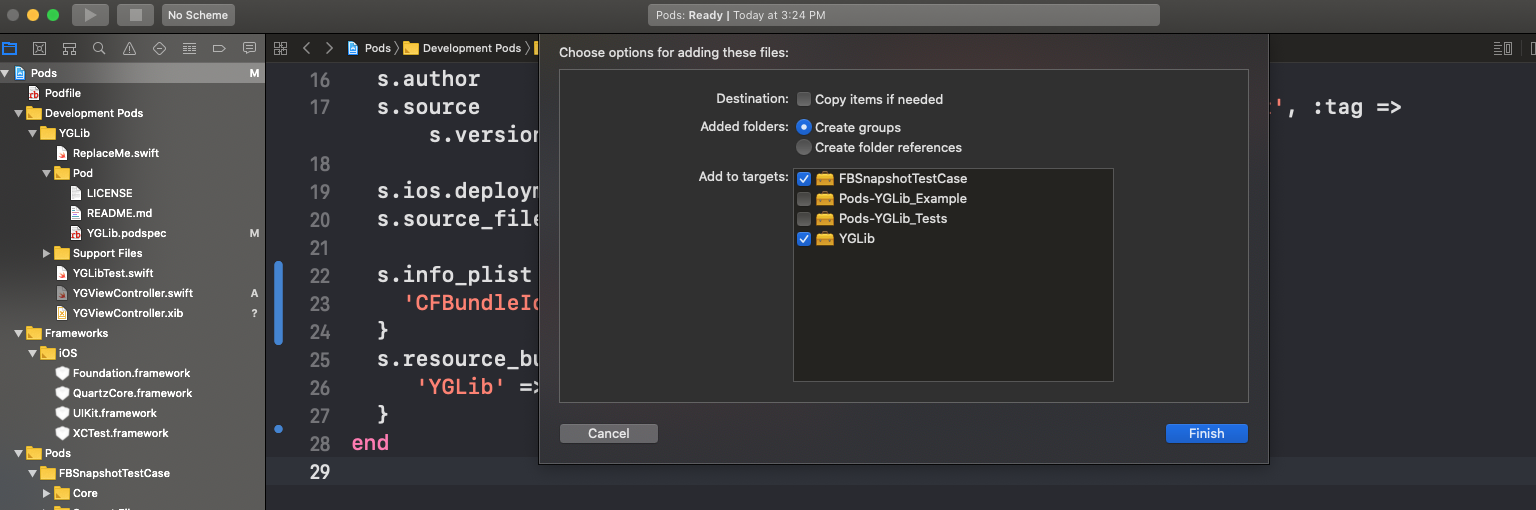
Task: Click the Finish button
Action: click(x=1206, y=433)
